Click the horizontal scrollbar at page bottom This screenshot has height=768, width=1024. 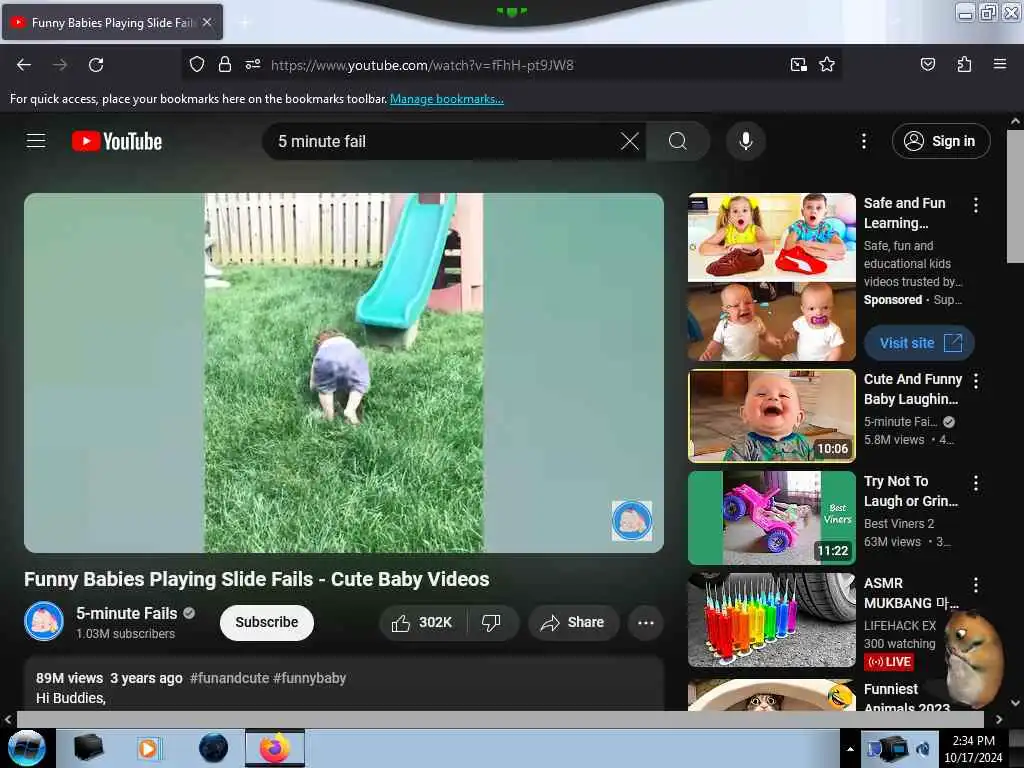pyautogui.click(x=500, y=719)
